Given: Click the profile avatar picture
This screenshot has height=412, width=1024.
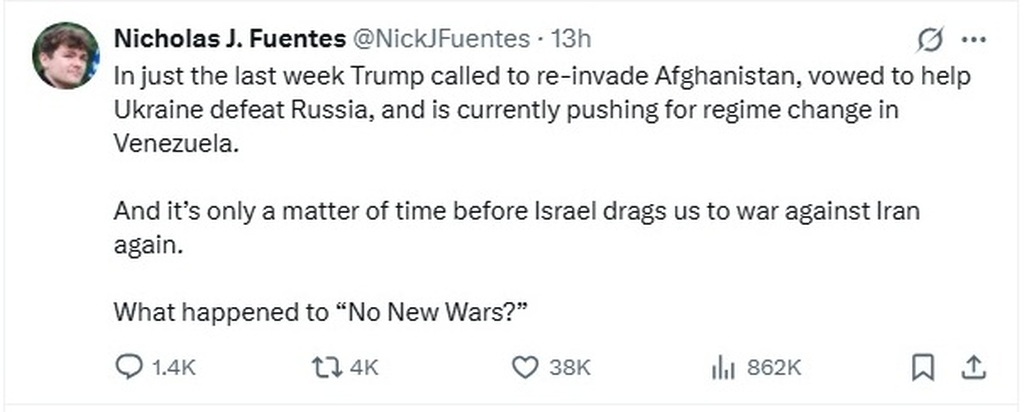Looking at the screenshot, I should (67, 55).
